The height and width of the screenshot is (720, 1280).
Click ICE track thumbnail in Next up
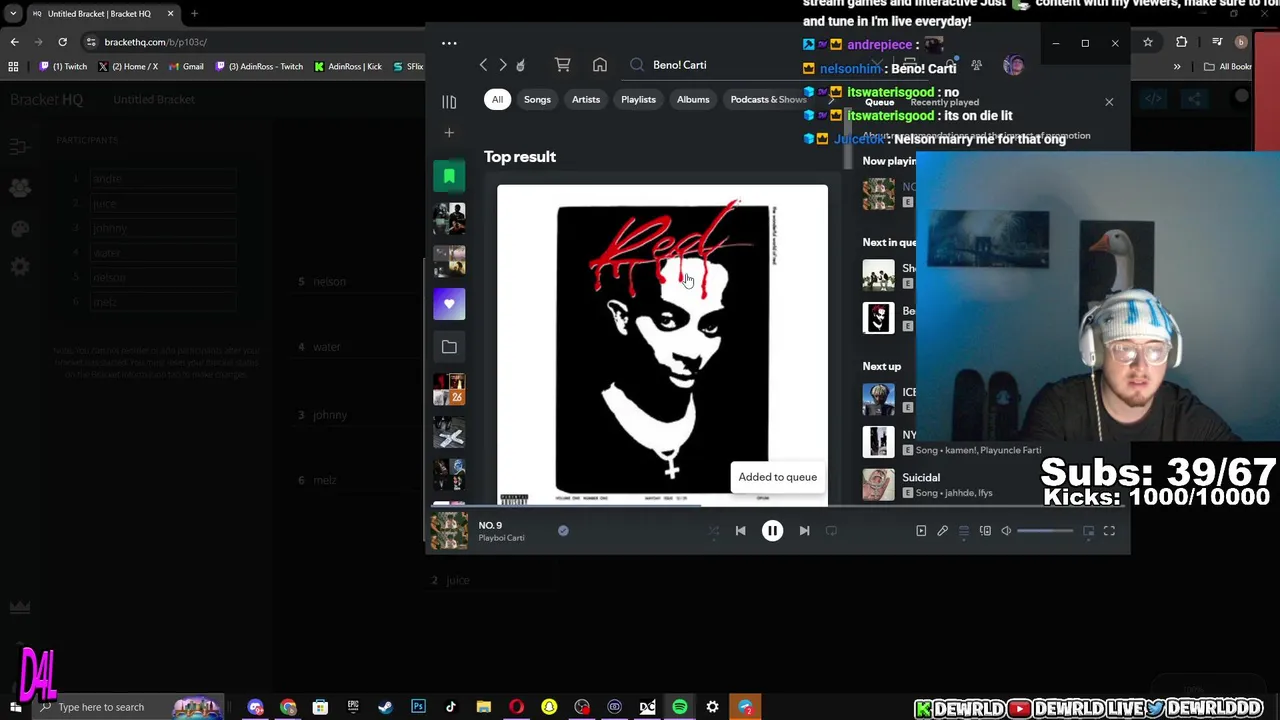pyautogui.click(x=879, y=399)
